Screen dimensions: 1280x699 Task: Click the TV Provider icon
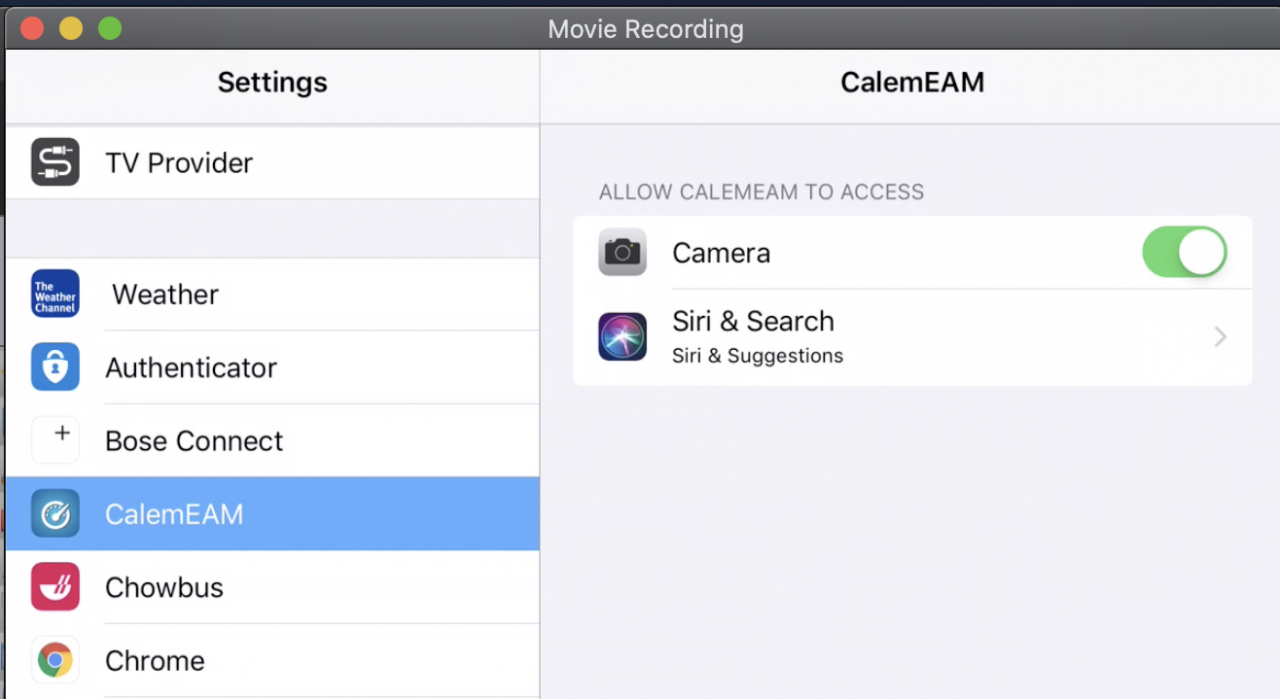point(55,162)
